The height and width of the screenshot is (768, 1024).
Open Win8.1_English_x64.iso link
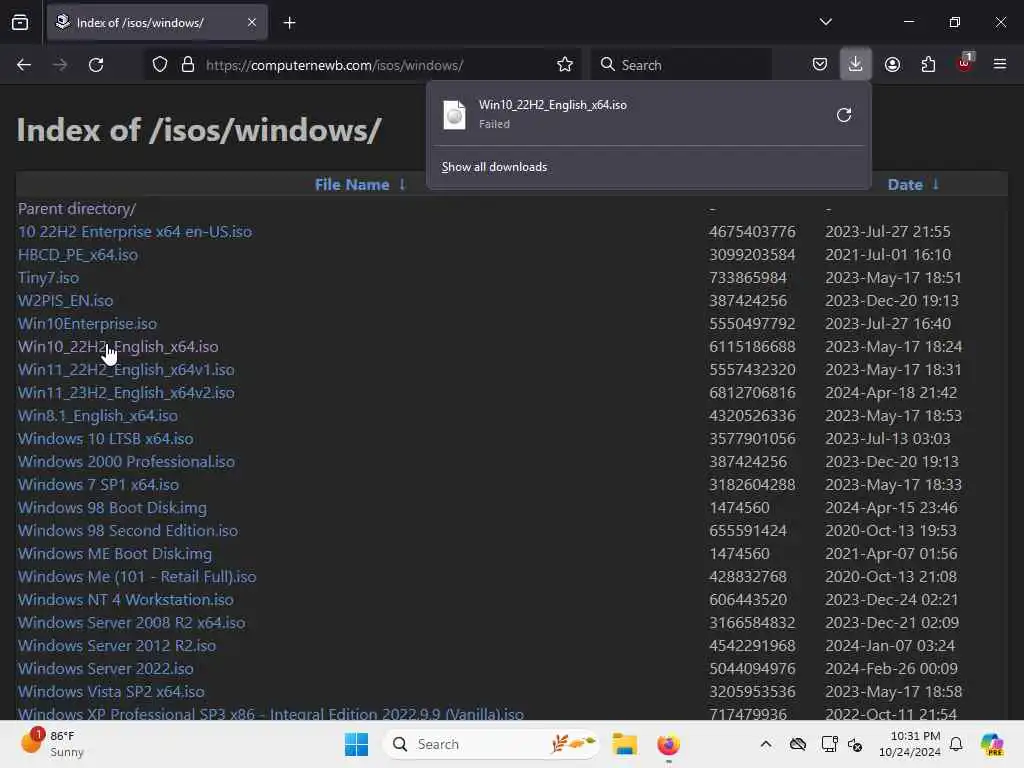click(98, 415)
